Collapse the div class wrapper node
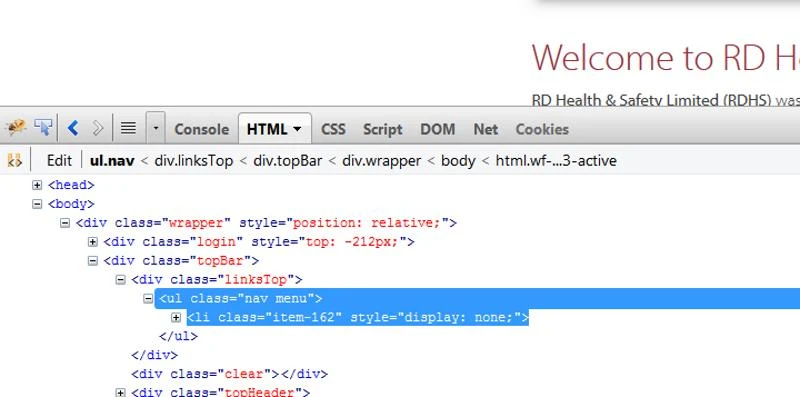Screen dimensions: 800x397 click(x=65, y=223)
